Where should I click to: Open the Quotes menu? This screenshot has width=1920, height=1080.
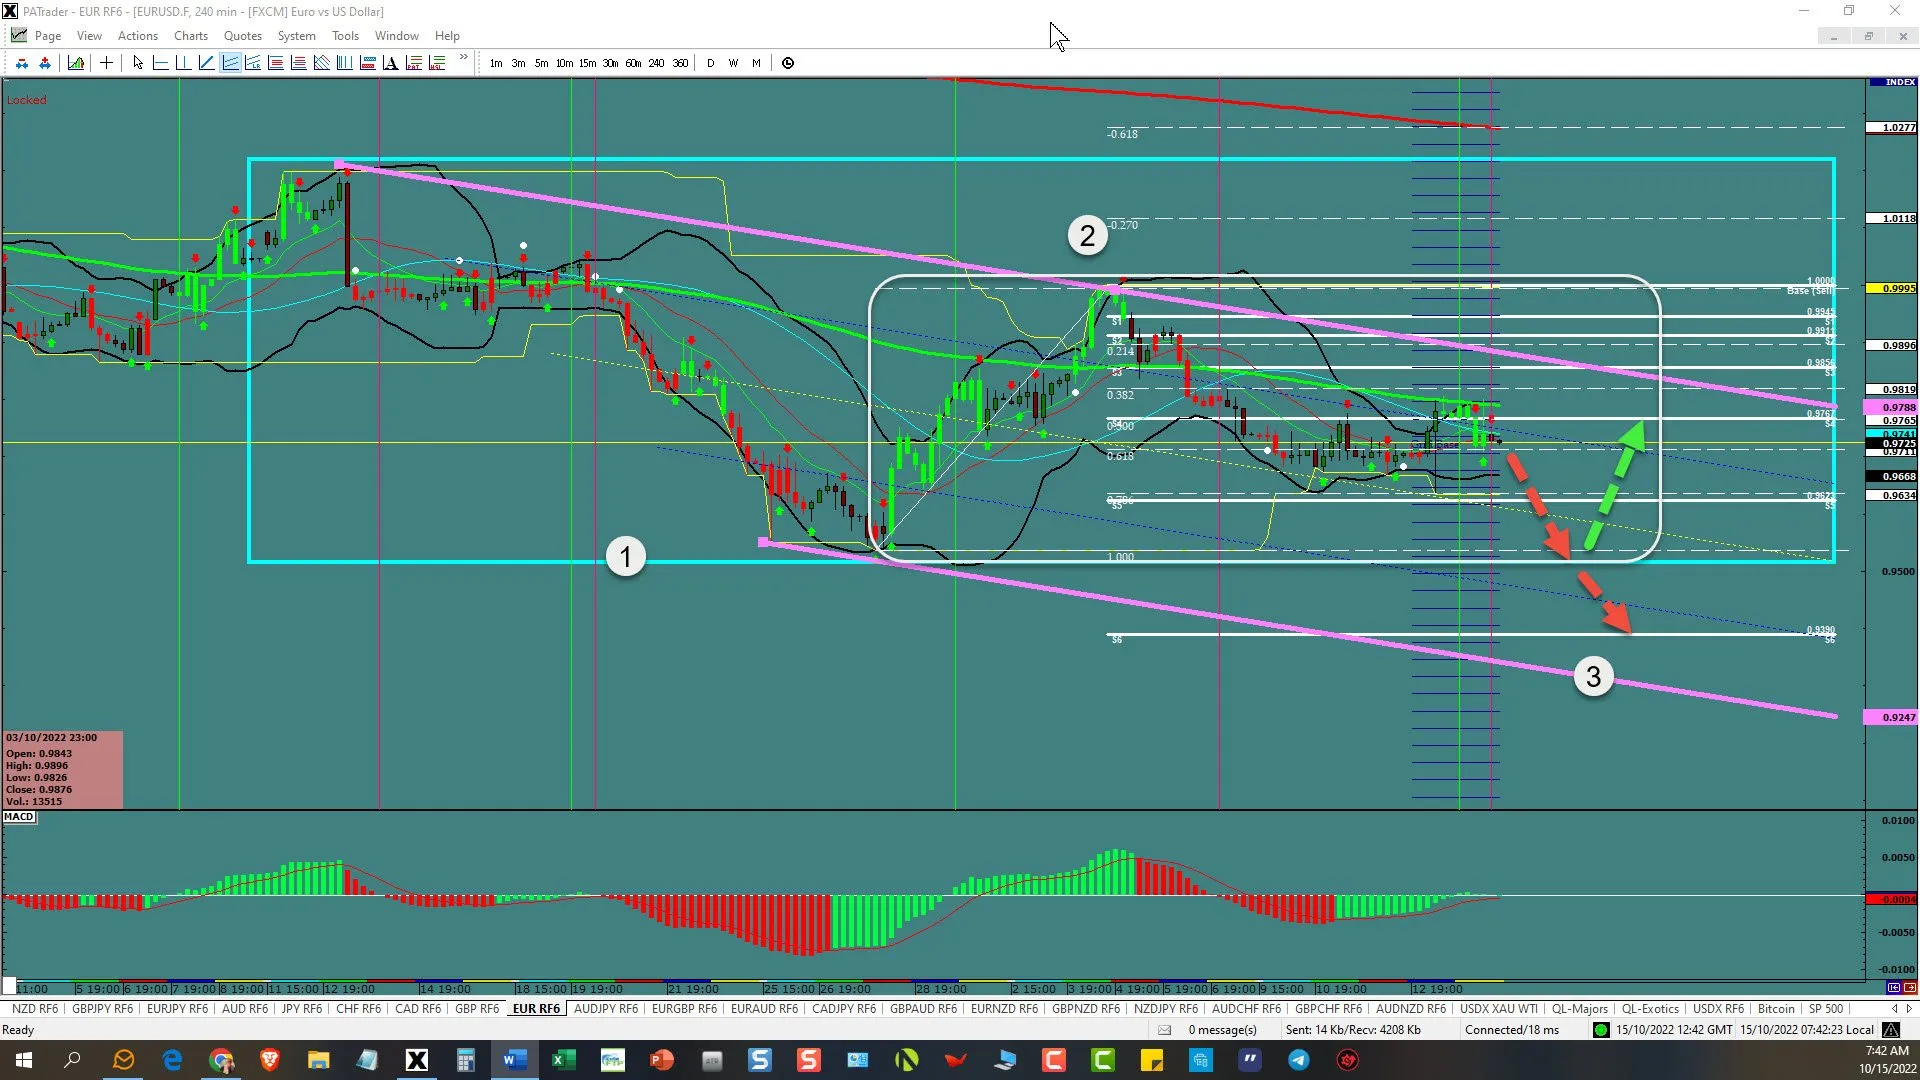[x=243, y=35]
